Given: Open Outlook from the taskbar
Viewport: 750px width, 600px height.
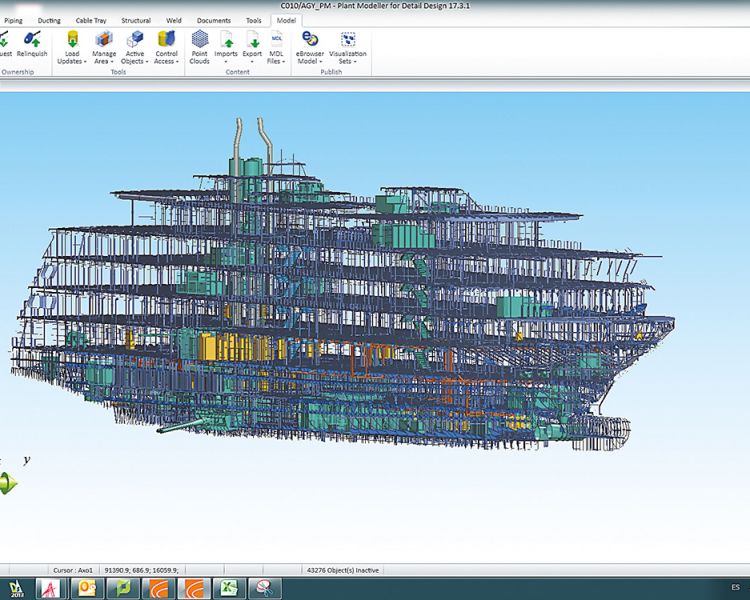Looking at the screenshot, I should (87, 589).
